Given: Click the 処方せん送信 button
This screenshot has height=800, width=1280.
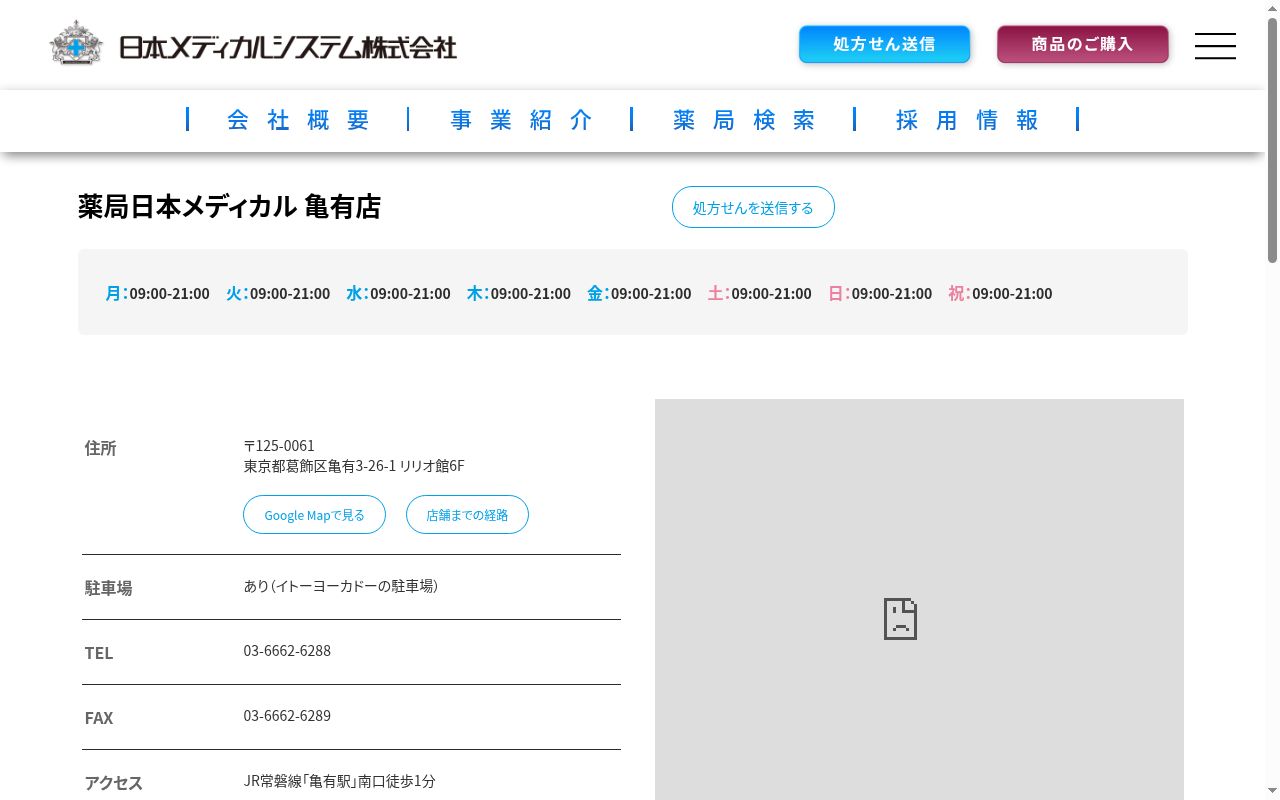Looking at the screenshot, I should [884, 44].
